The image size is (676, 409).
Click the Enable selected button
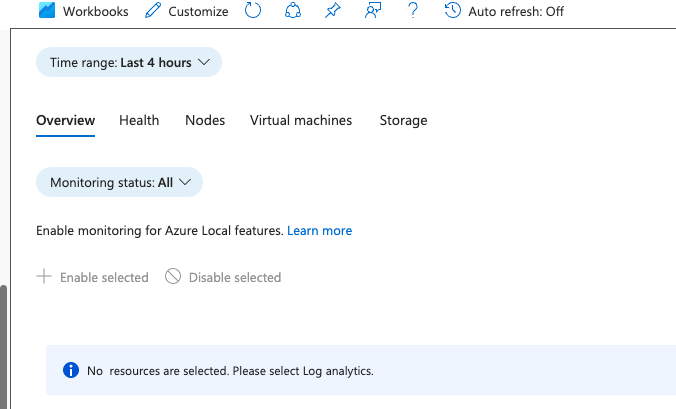[93, 277]
